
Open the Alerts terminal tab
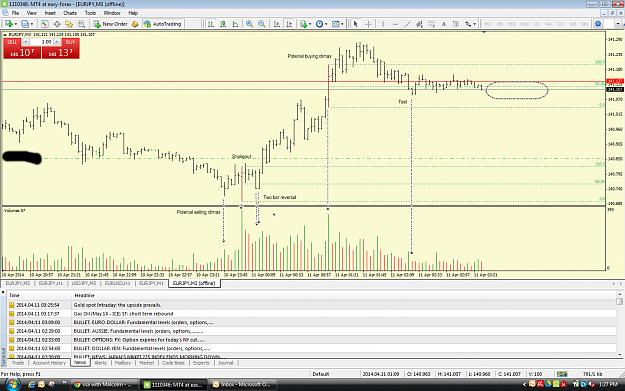click(x=100, y=363)
